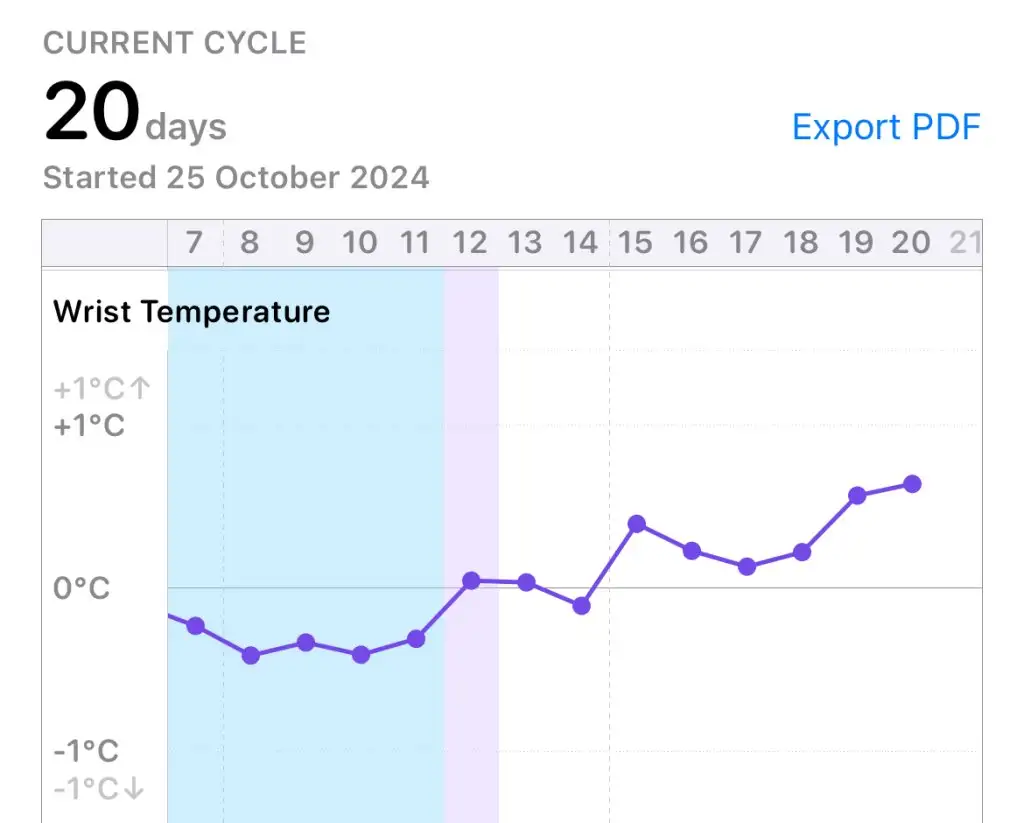Viewport: 1024px width, 823px height.
Task: Tap day 20 in the day header row
Action: 910,243
